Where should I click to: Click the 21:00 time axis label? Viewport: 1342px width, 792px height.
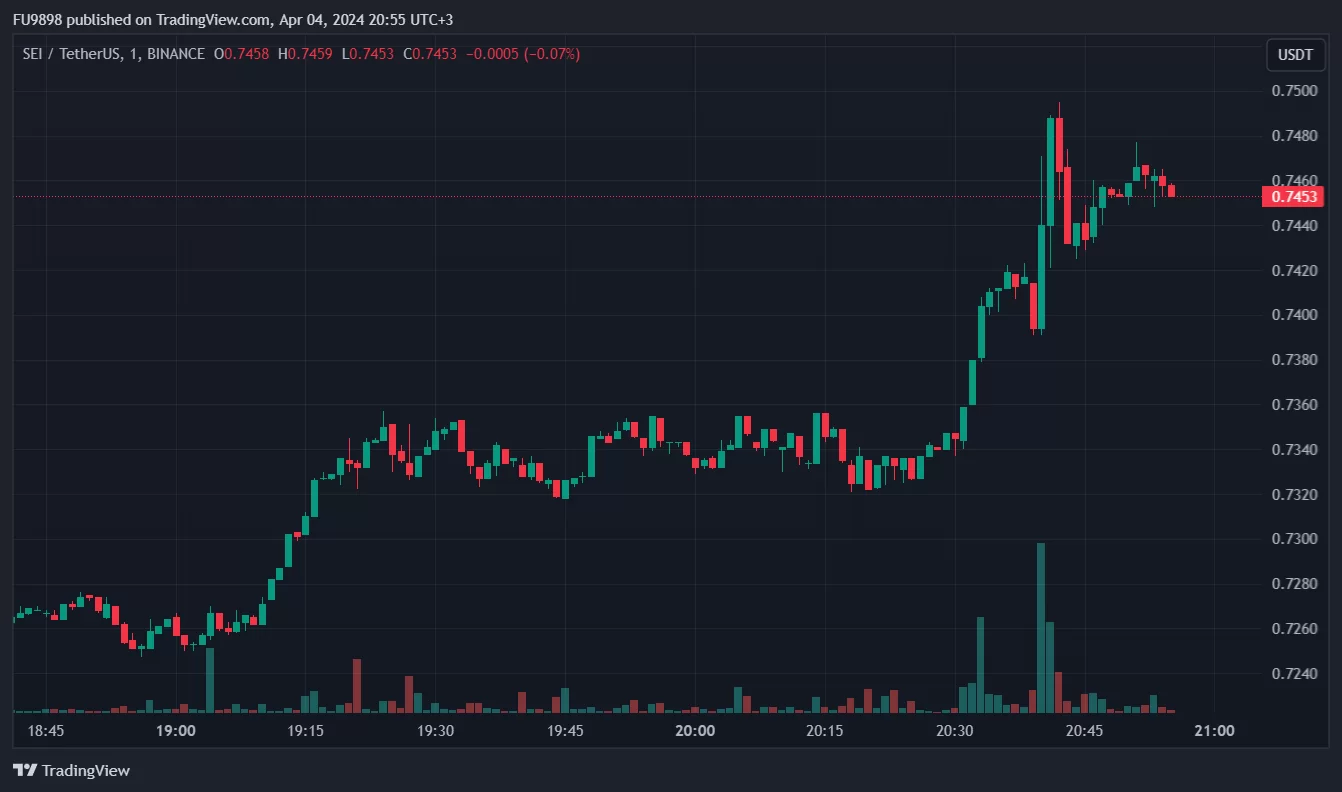point(1214,731)
